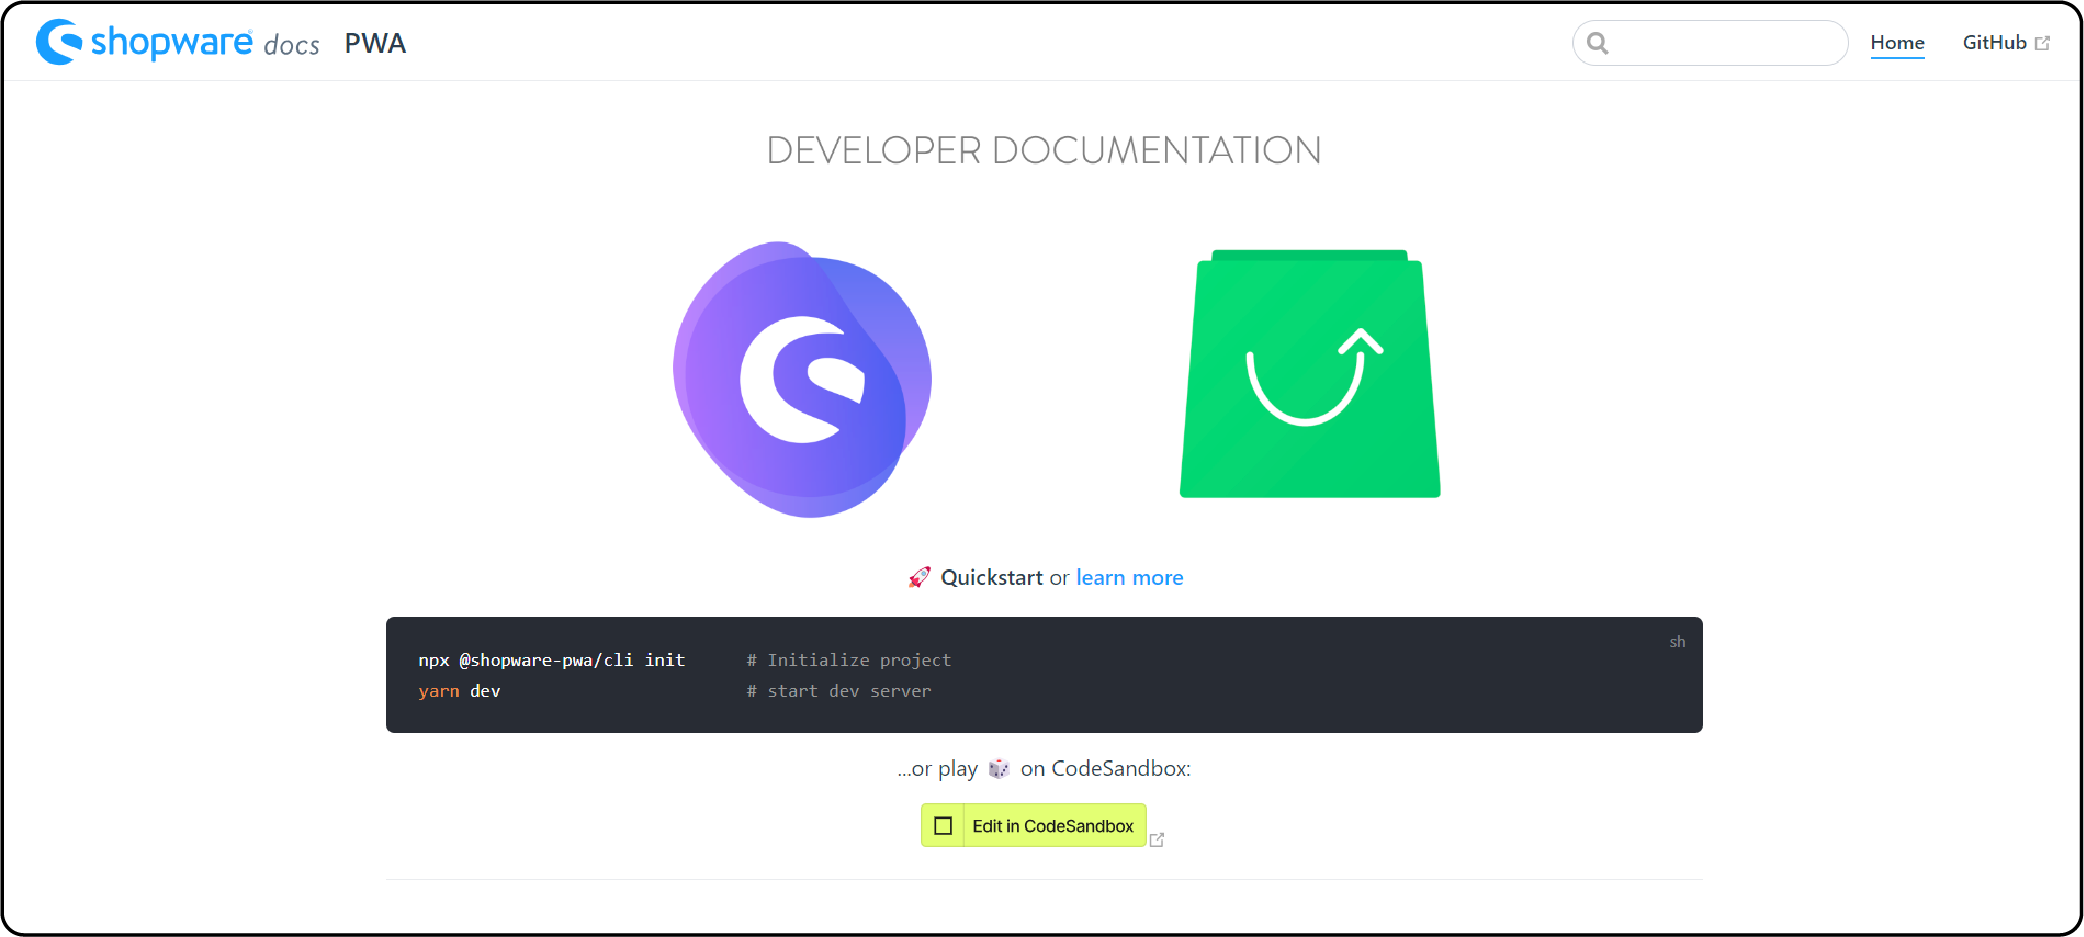Click the purple Shopware PWA logo

pos(802,379)
